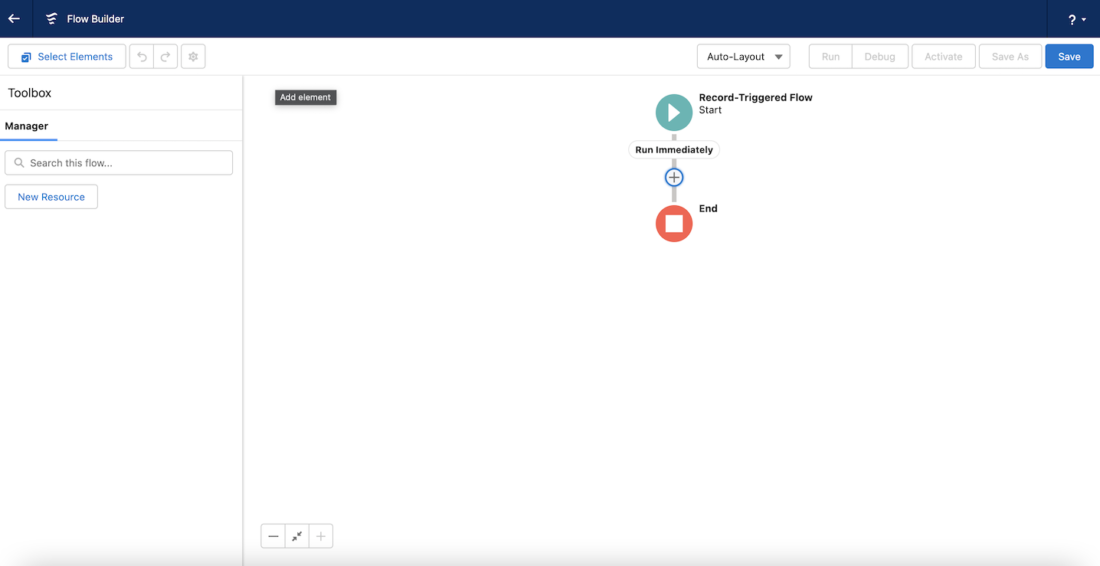The width and height of the screenshot is (1100, 566).
Task: Redo the last action
Action: click(x=166, y=57)
